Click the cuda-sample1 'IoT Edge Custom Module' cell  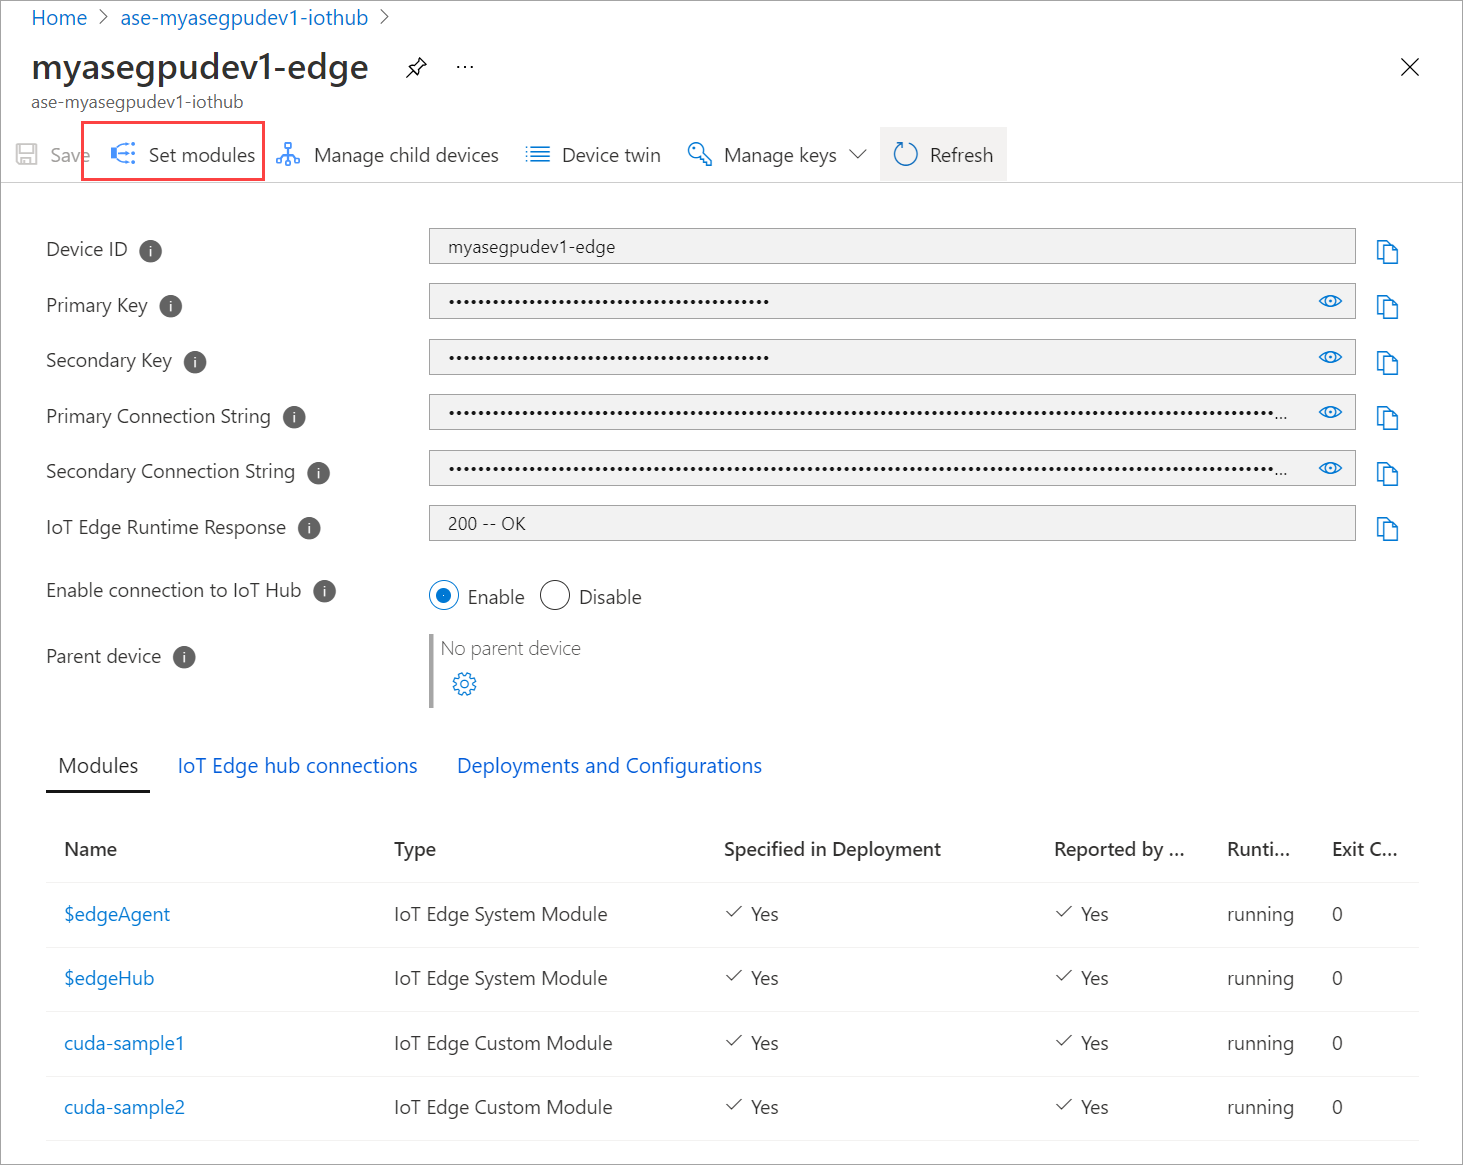503,1043
